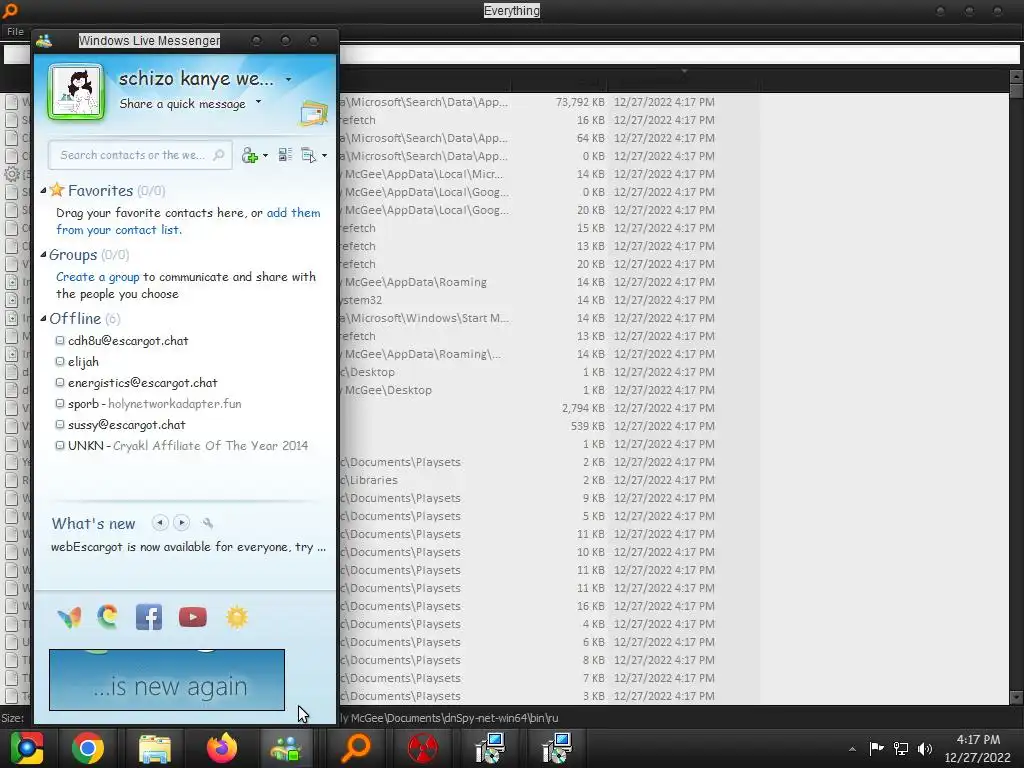This screenshot has height=768, width=1024.
Task: Open Firefox from the taskbar
Action: coord(222,748)
